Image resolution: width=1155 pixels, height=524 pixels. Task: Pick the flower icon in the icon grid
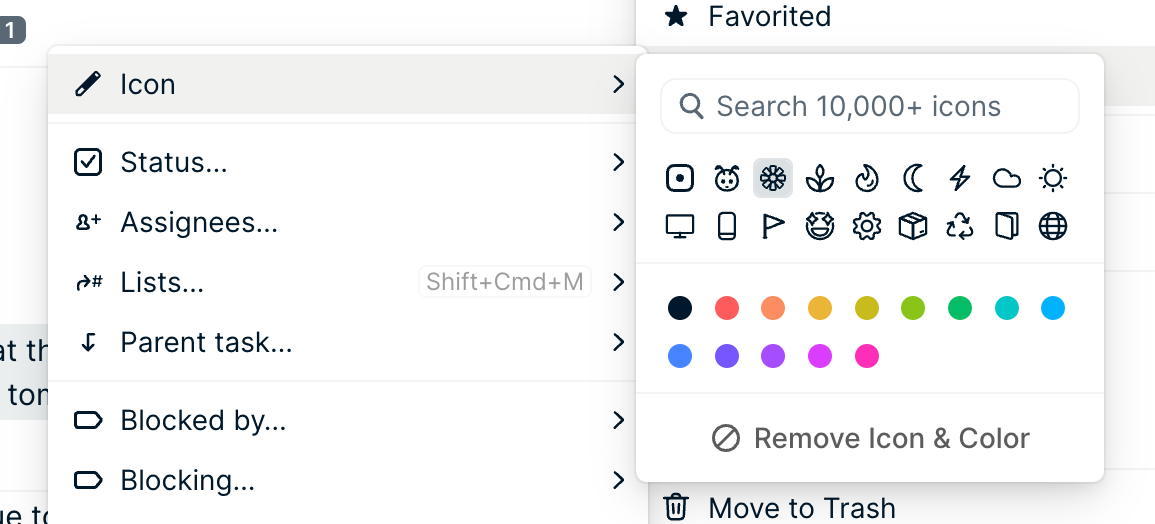(773, 179)
